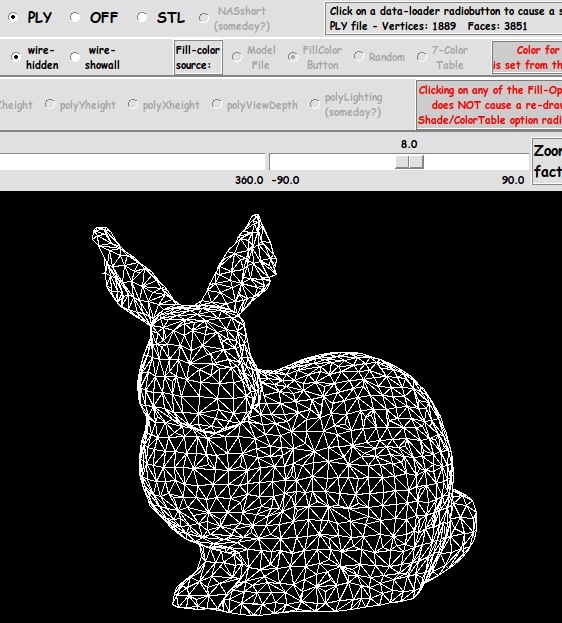
Task: Click the 'Faces: 3851' text
Action: click(x=497, y=26)
